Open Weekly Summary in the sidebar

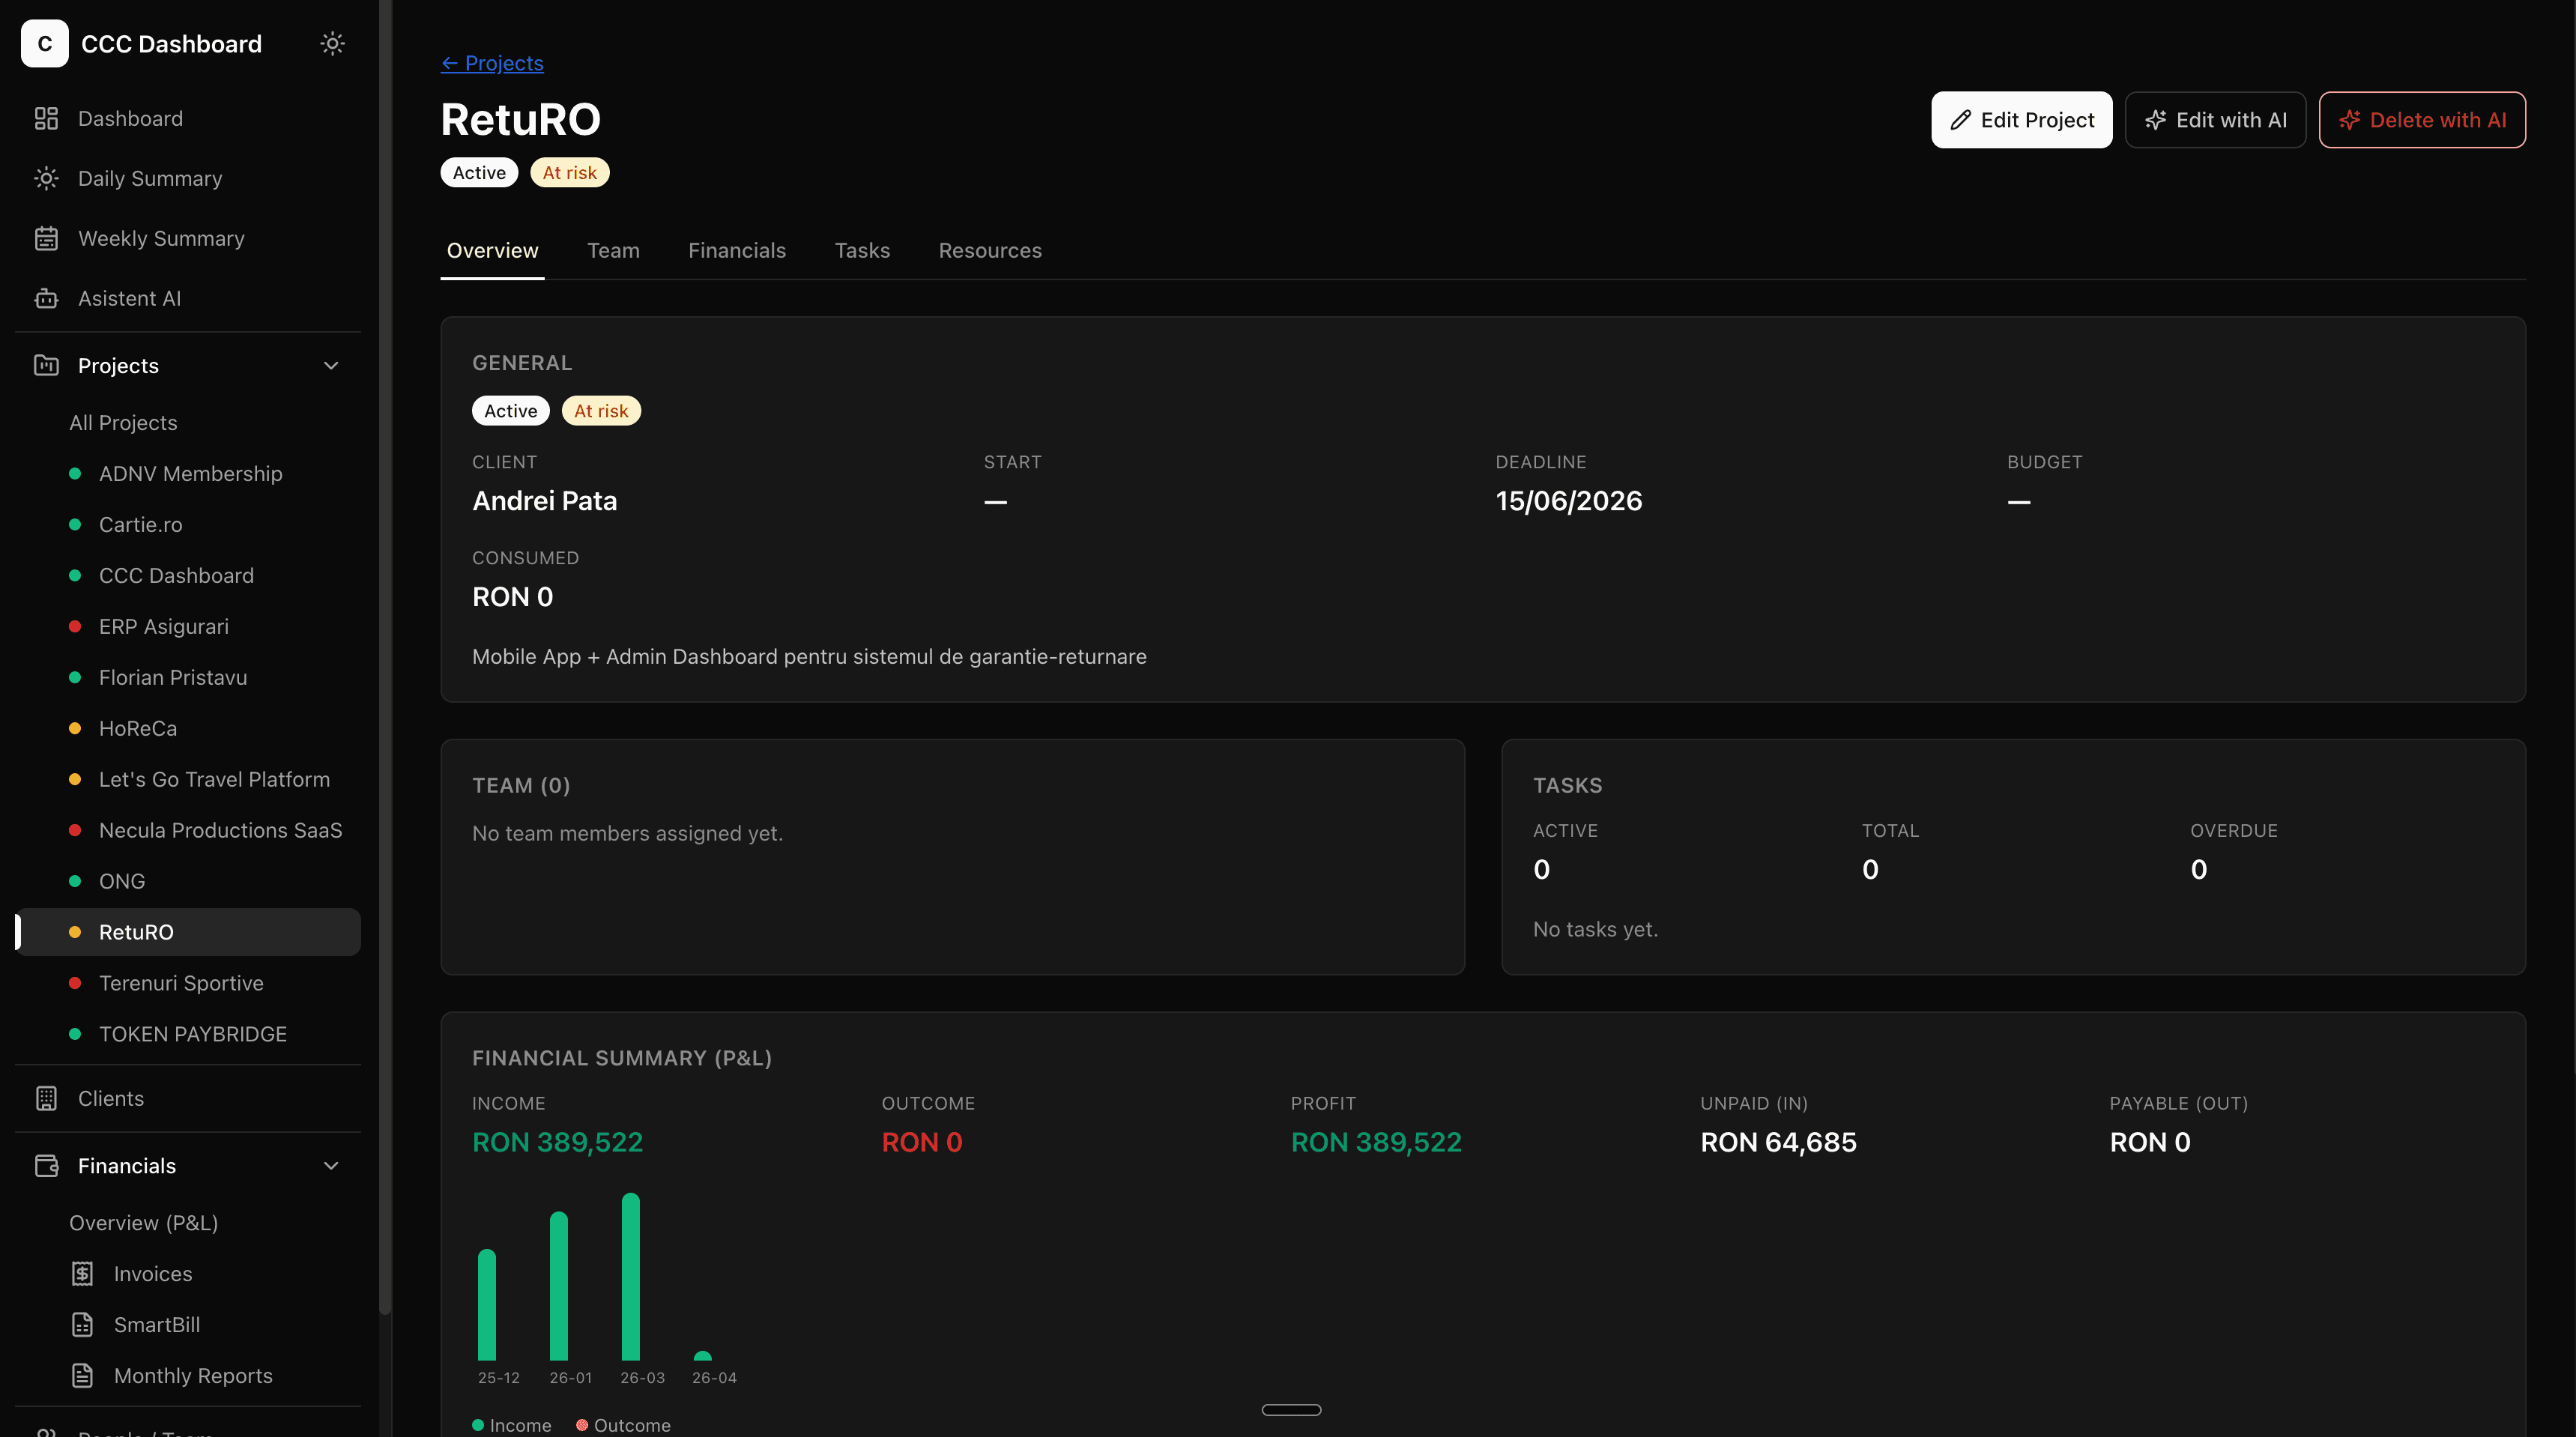(x=188, y=238)
